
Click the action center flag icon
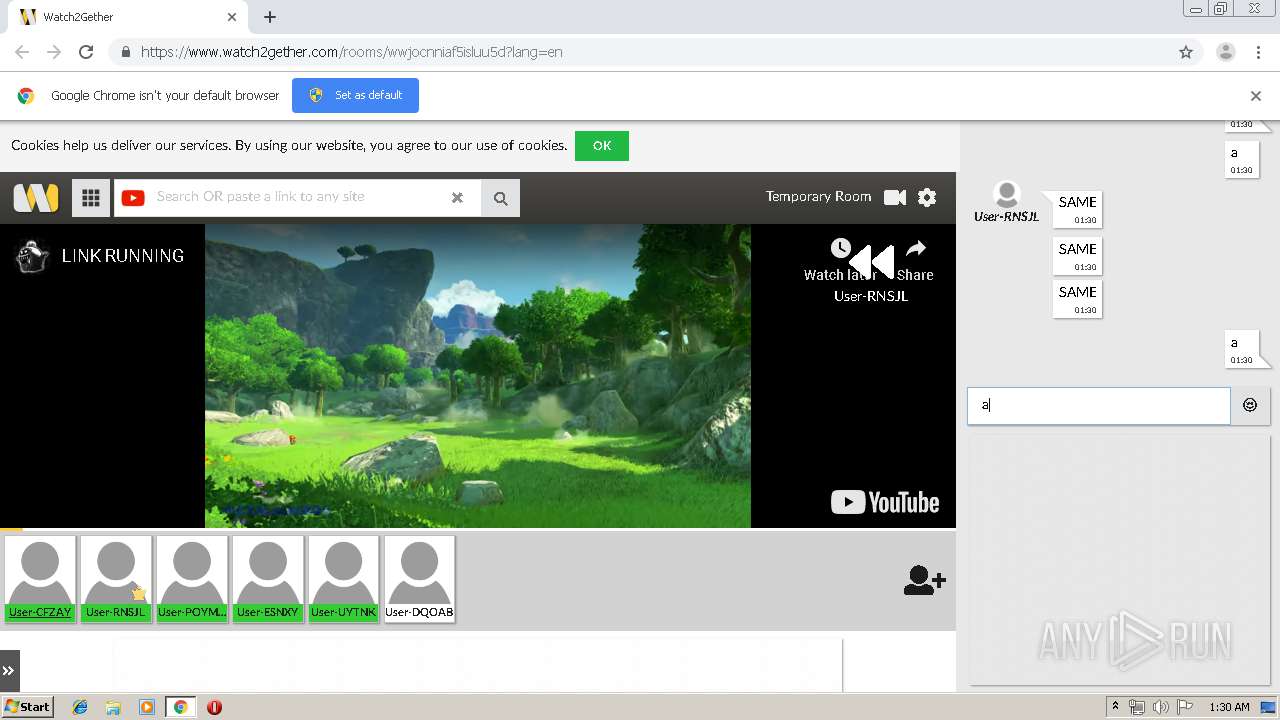tap(1185, 707)
